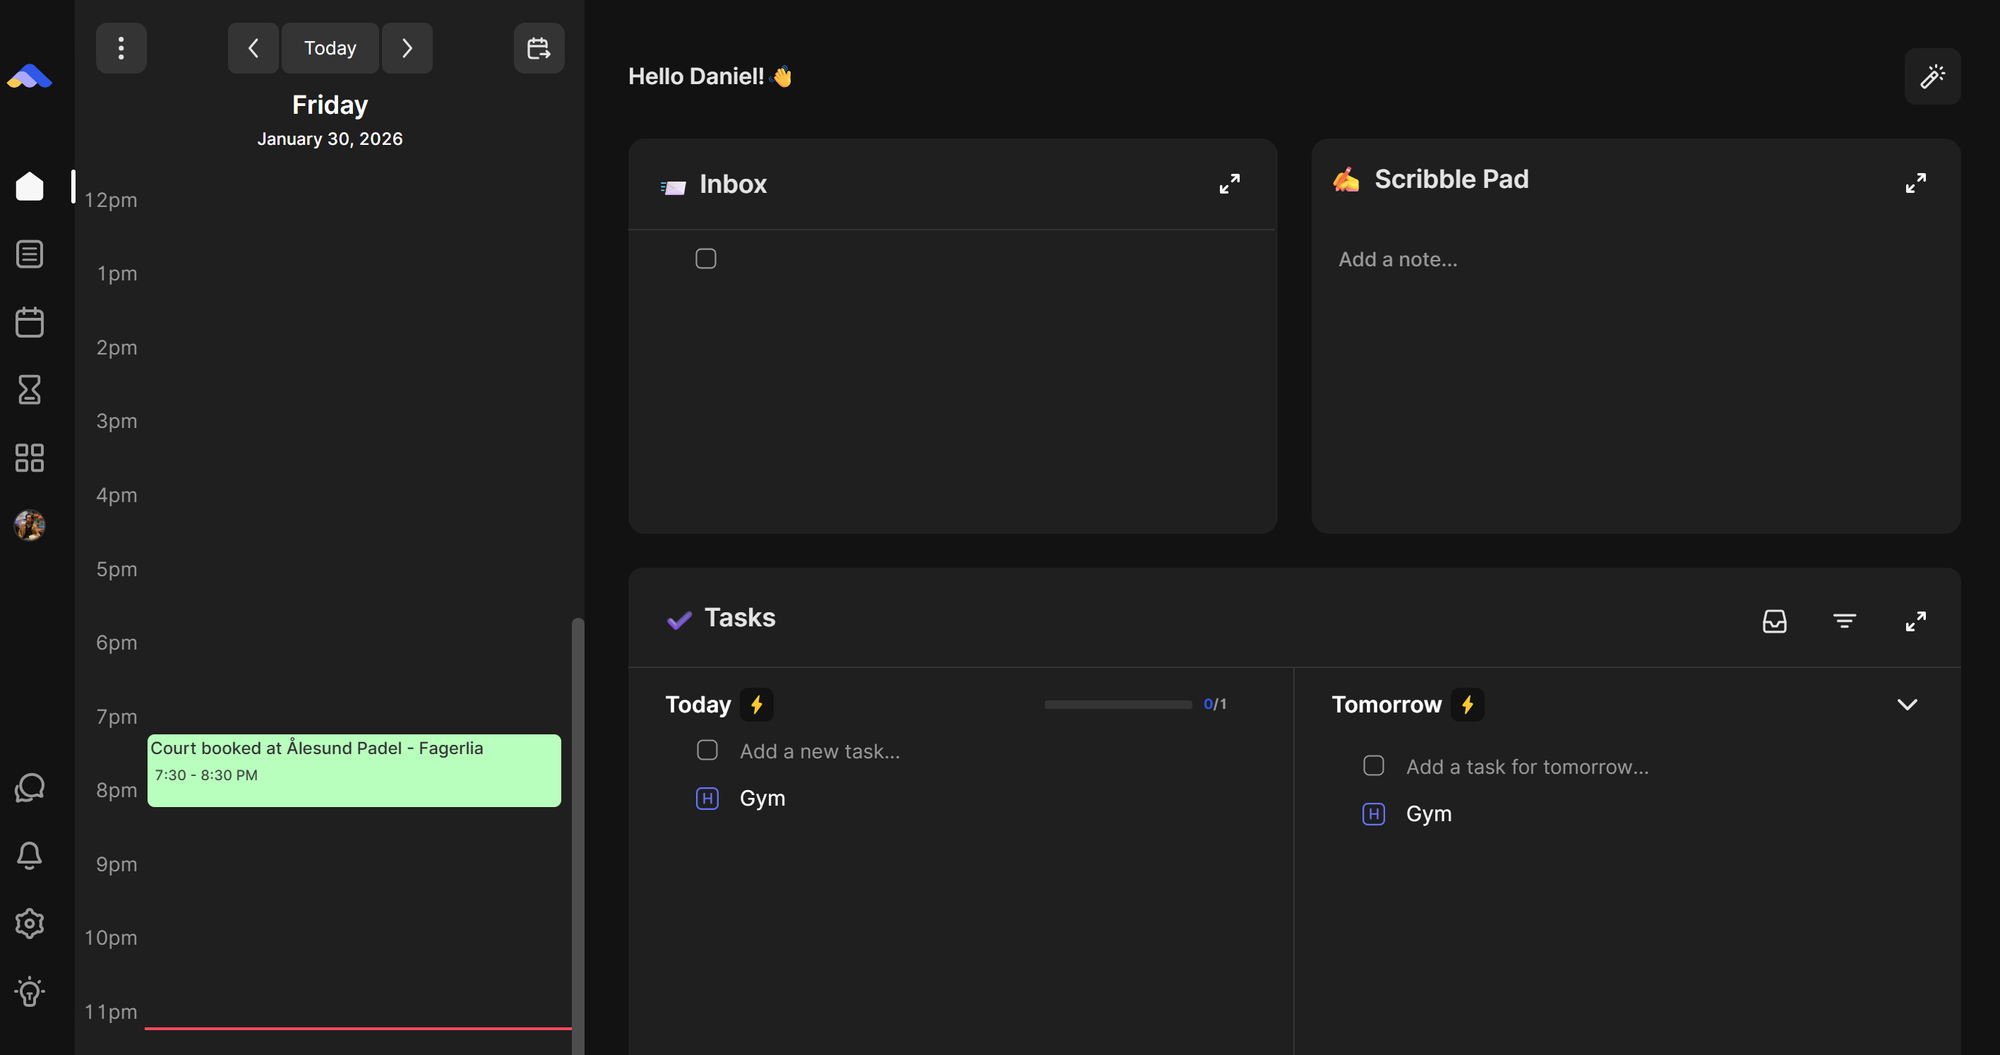Viewport: 2000px width, 1055px height.
Task: Open the hourglass focus timer in sidebar
Action: (x=30, y=389)
